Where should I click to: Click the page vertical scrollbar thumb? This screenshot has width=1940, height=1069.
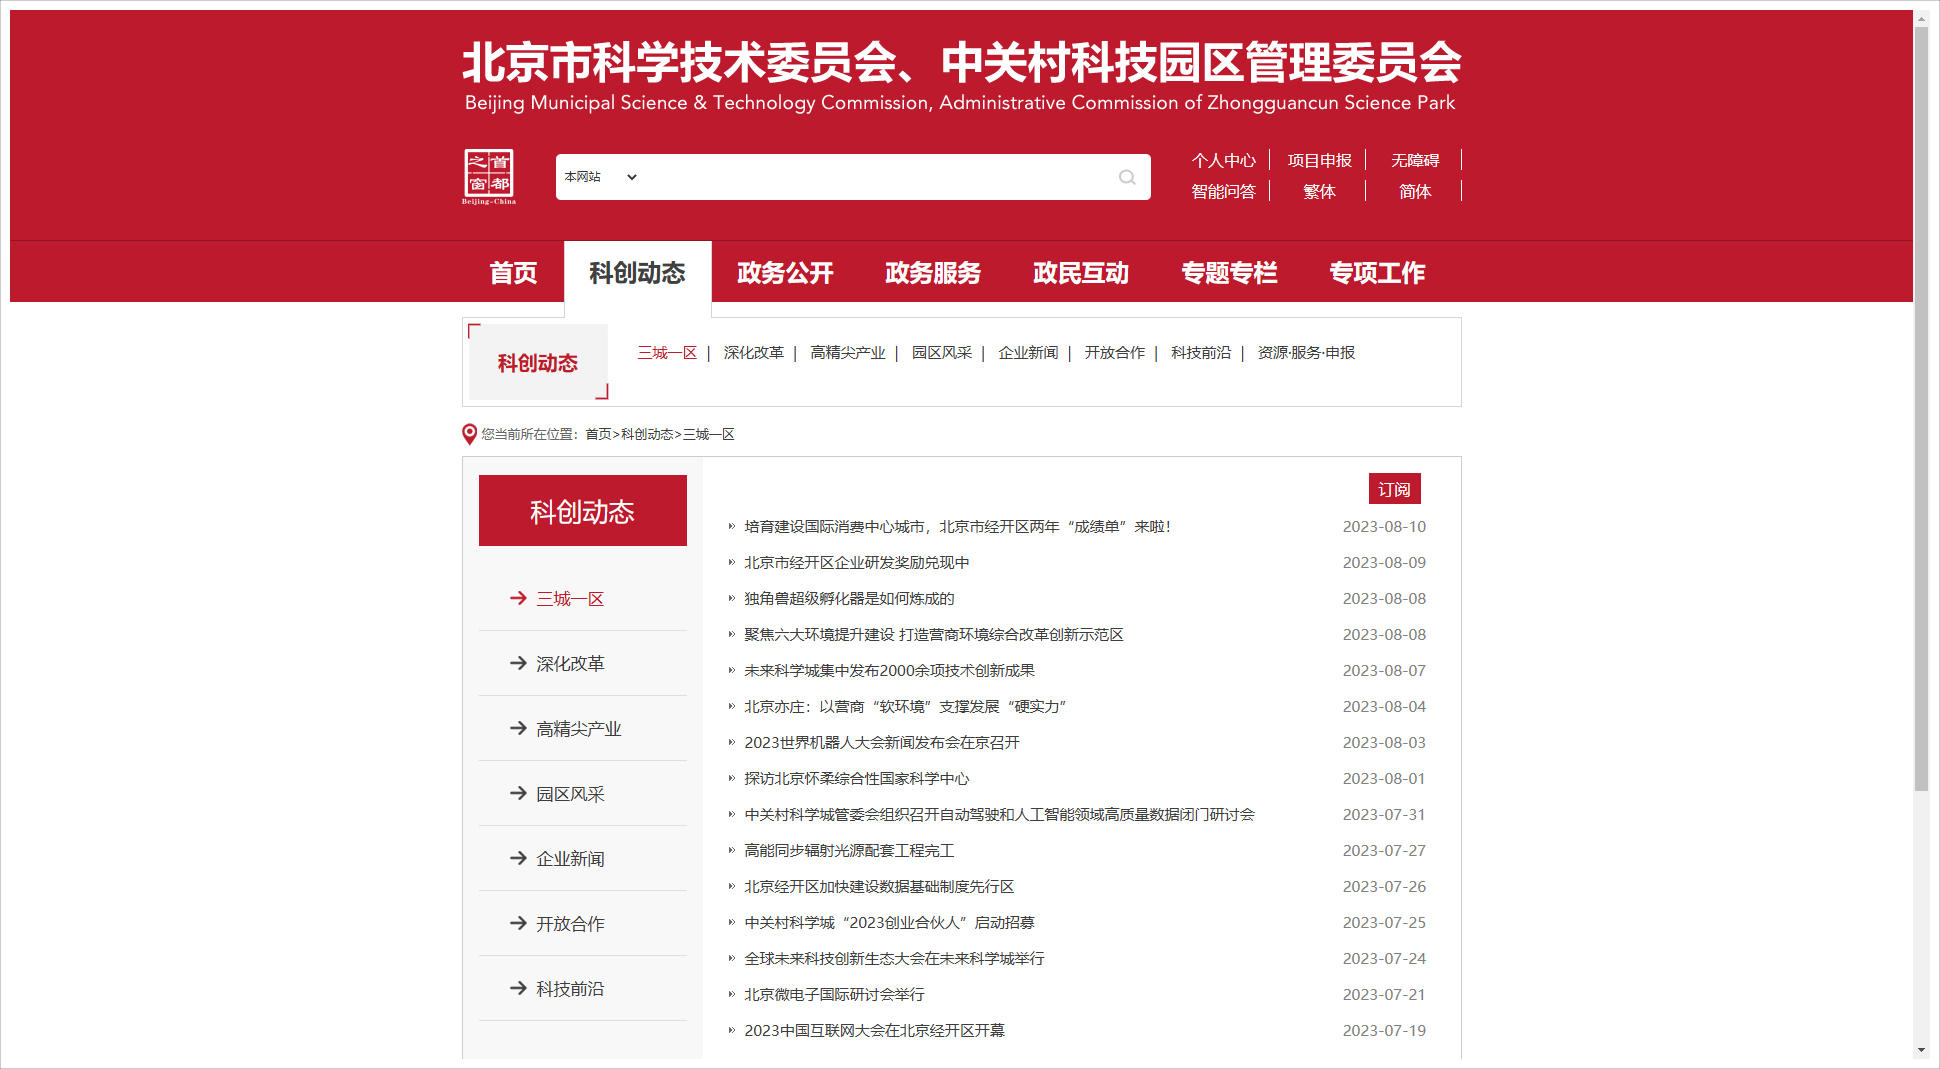(x=1921, y=400)
